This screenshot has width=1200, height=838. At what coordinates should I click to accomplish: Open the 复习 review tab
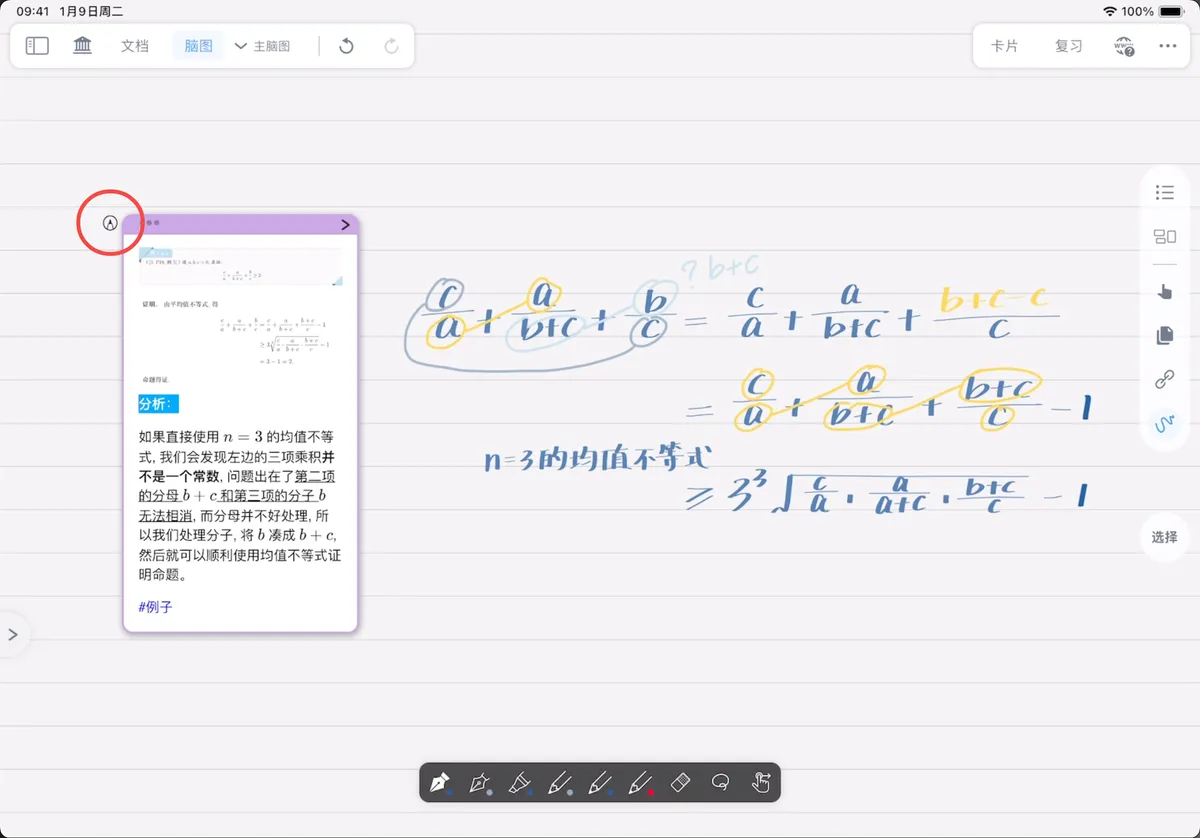point(1068,46)
